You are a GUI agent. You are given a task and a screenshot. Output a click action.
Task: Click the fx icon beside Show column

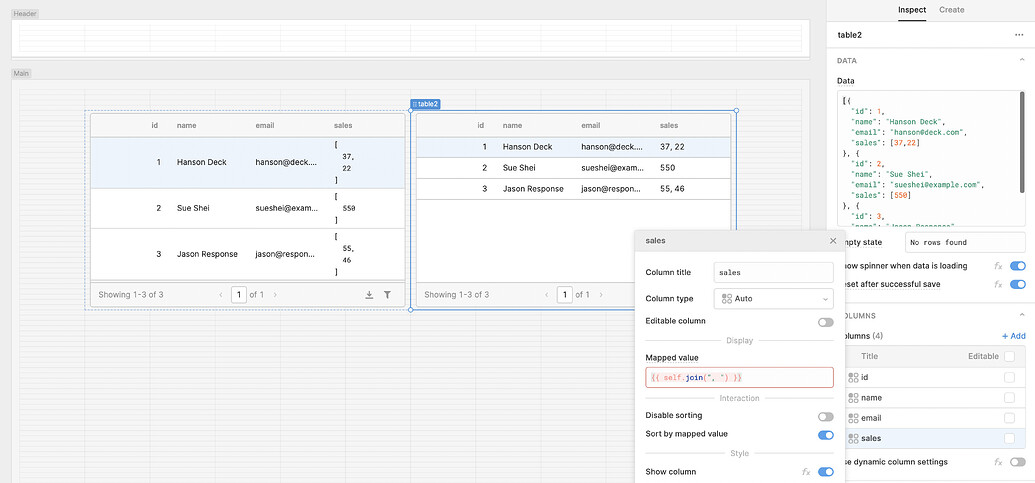[x=806, y=472]
